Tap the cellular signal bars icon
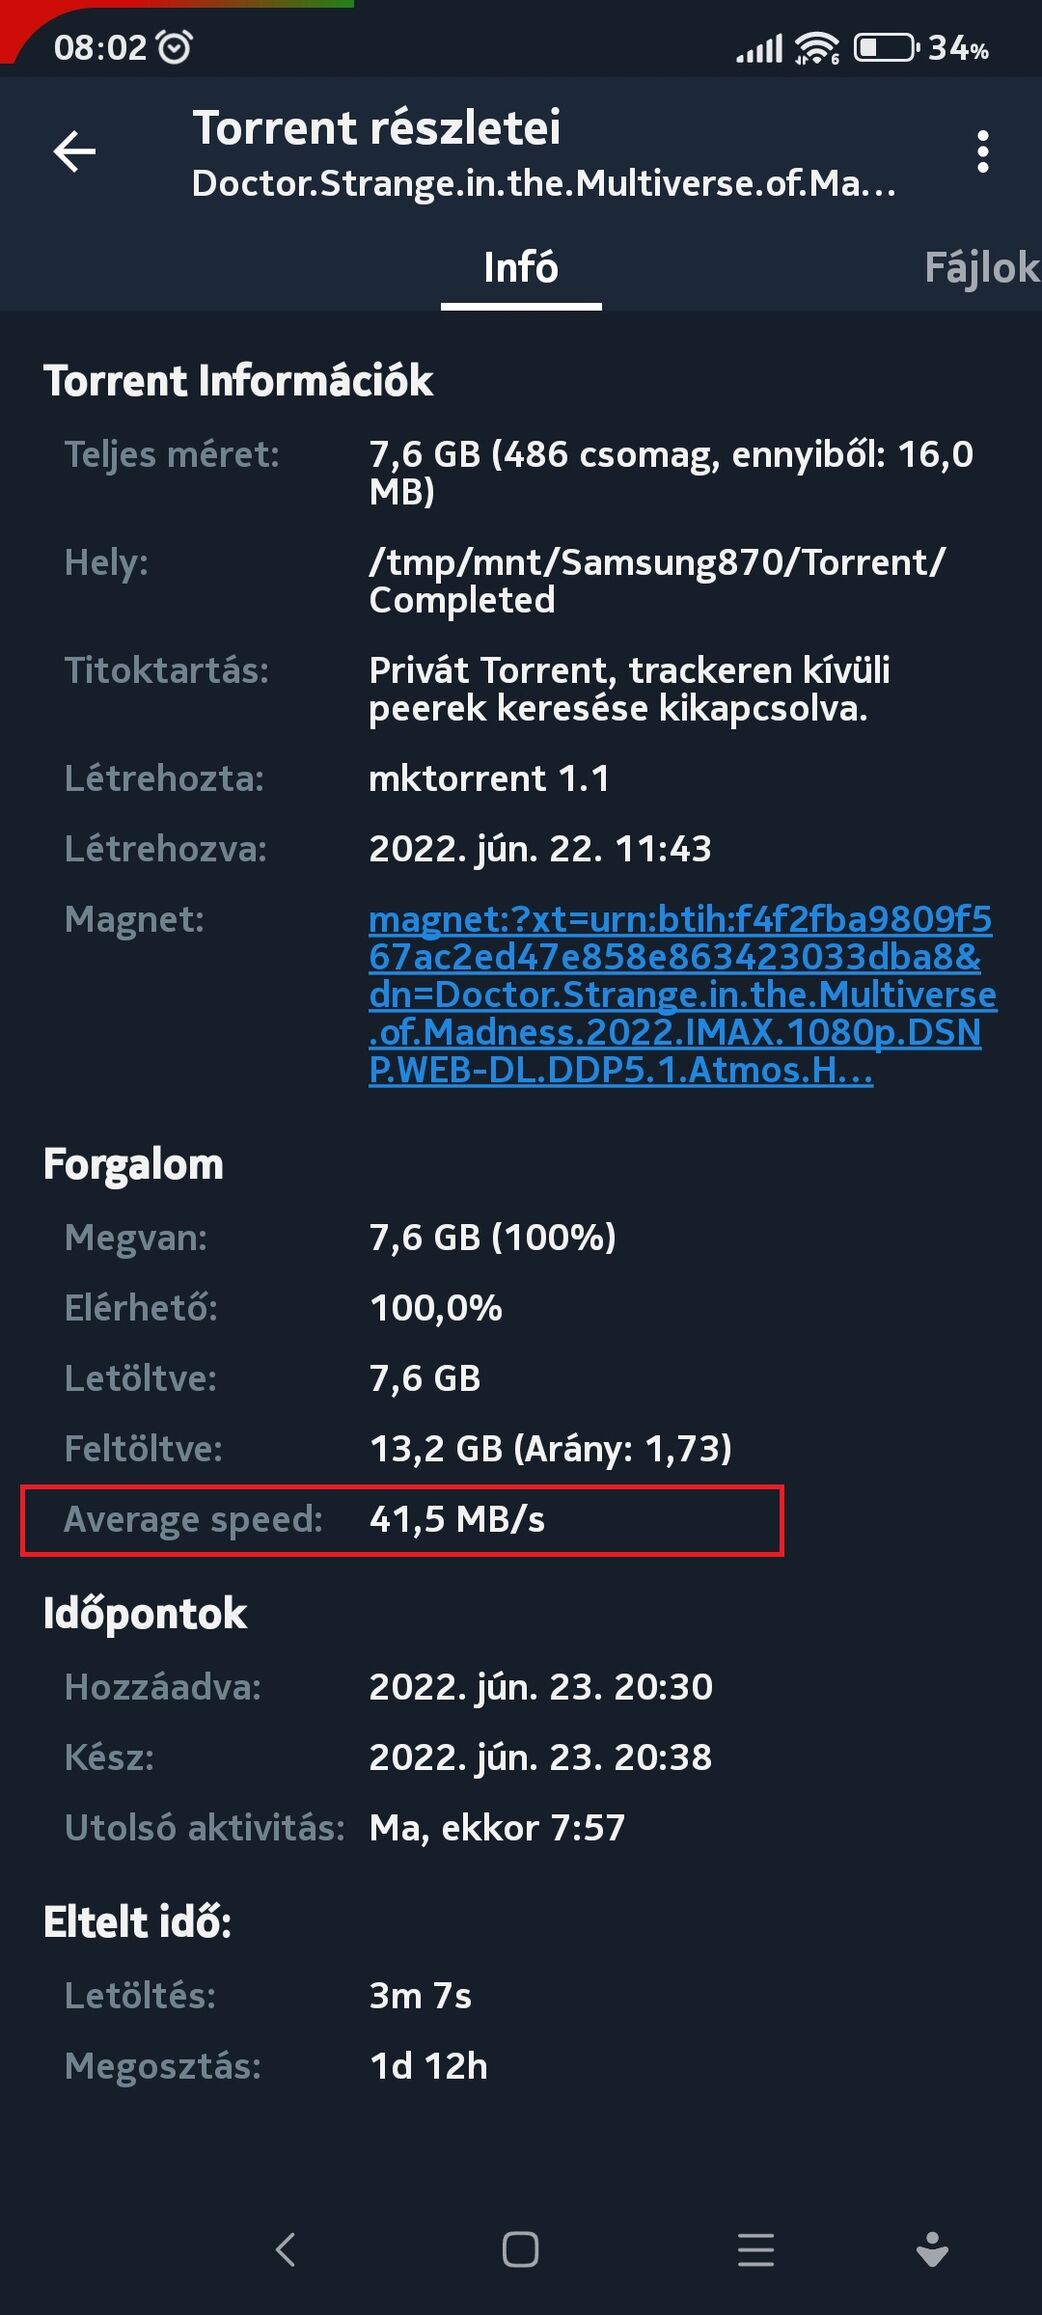Screen dimensions: 1042x2315 pos(759,48)
